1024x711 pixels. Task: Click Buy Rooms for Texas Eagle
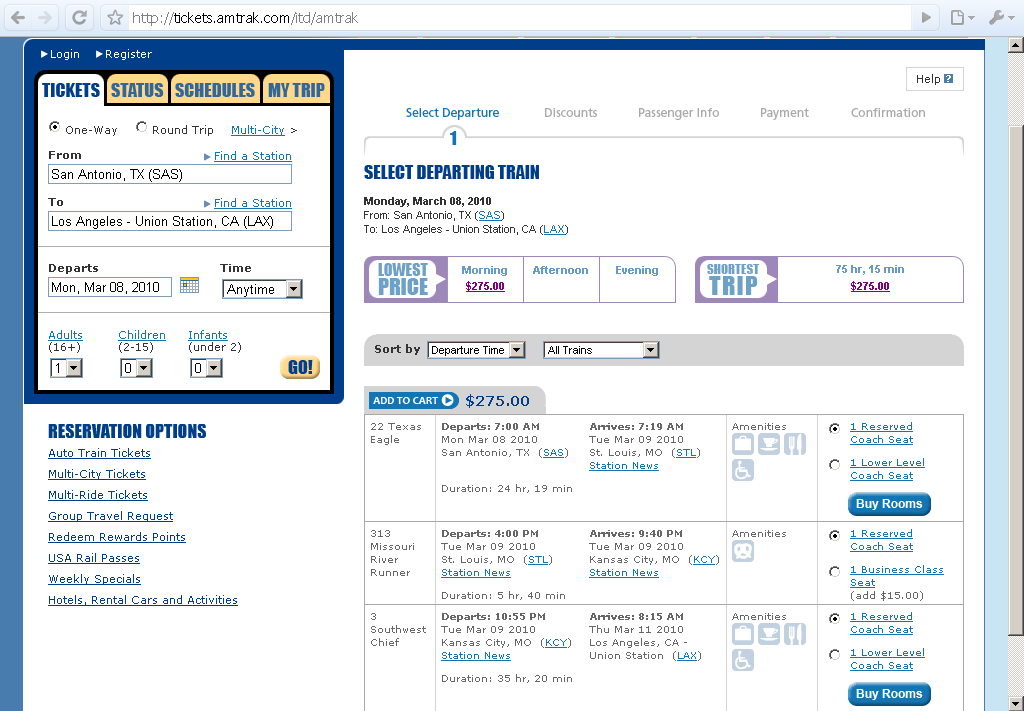coord(889,504)
